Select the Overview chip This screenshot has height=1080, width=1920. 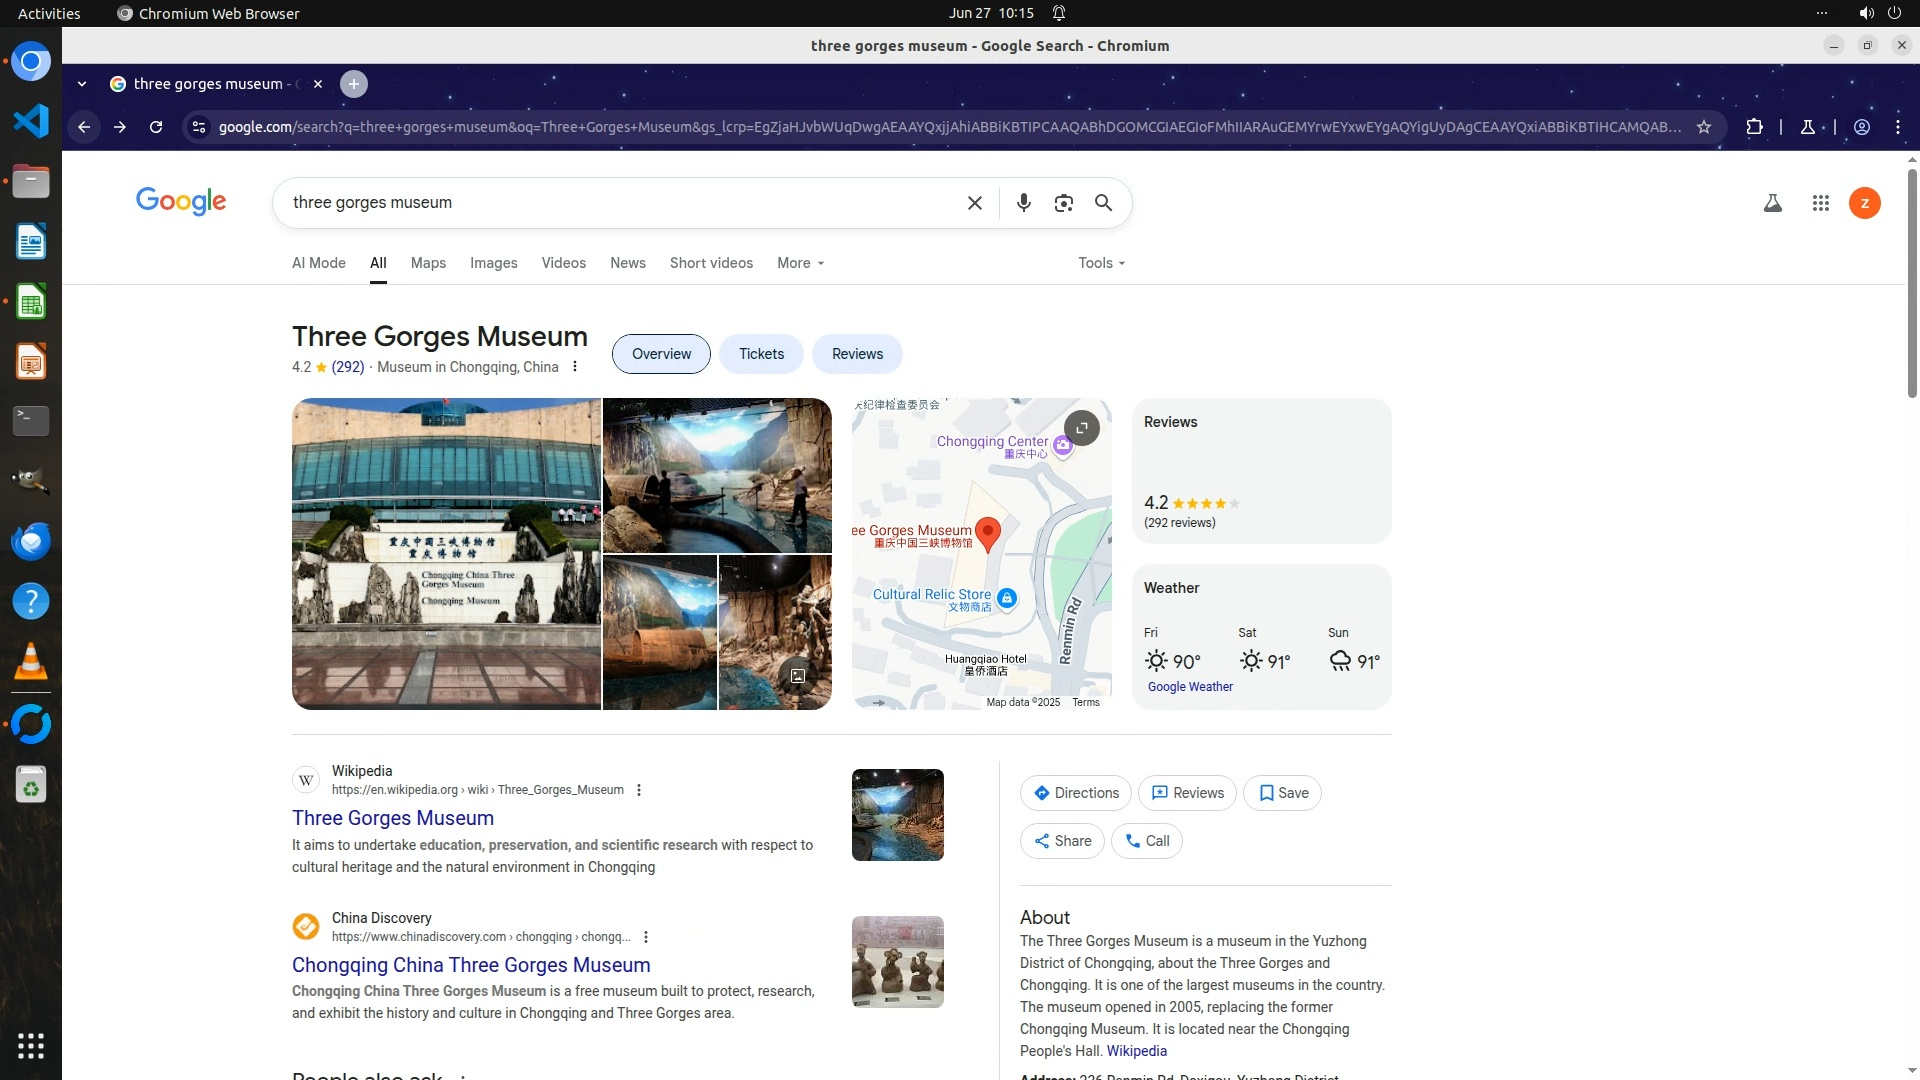point(661,354)
